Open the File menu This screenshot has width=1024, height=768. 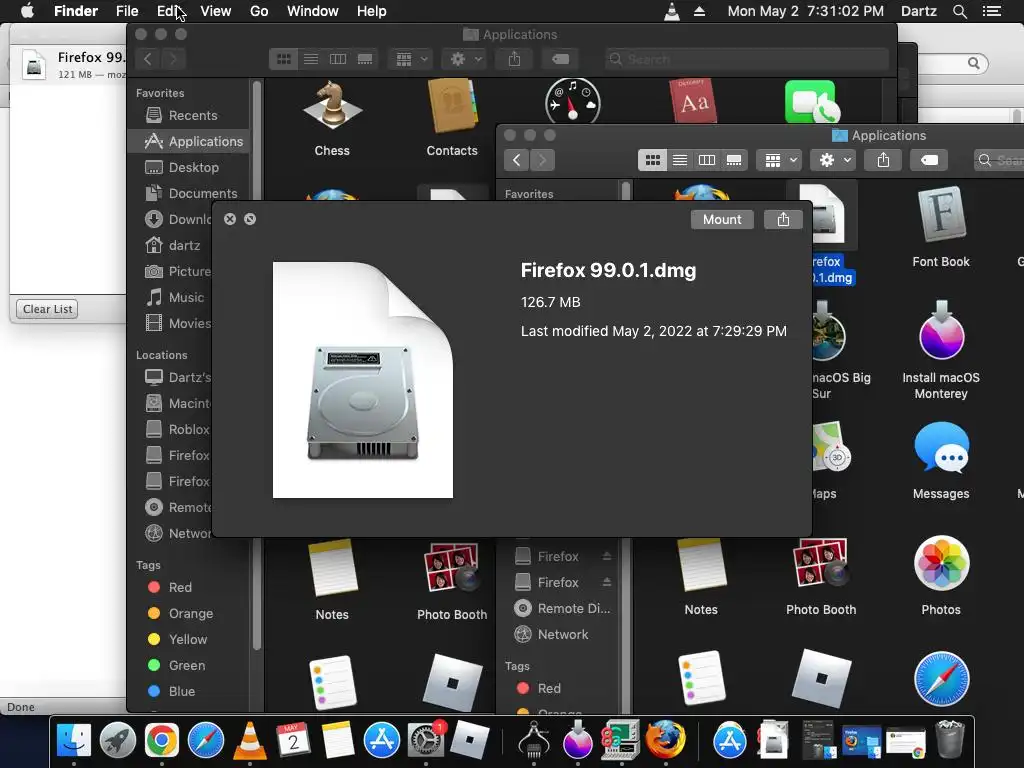[x=127, y=11]
